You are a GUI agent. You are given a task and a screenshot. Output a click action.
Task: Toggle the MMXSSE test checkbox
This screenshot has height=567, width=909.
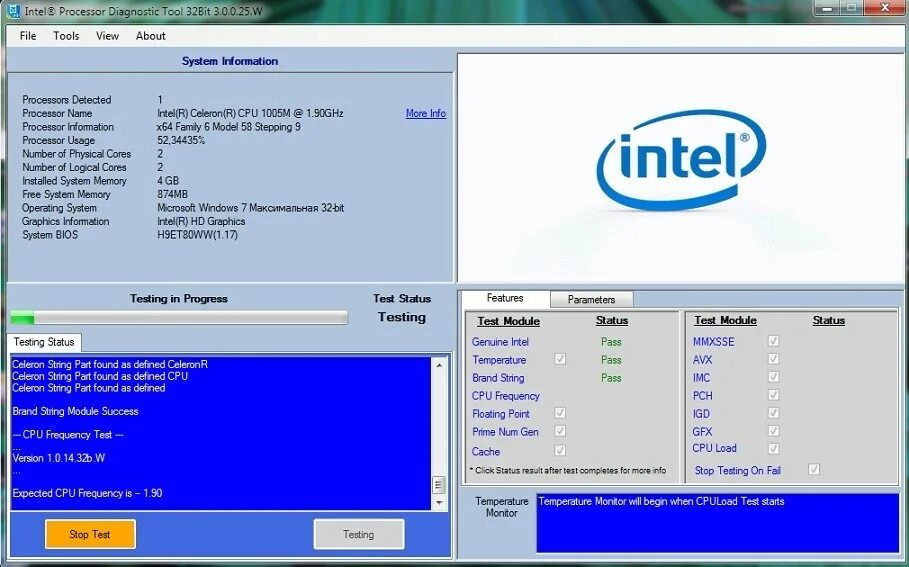click(x=773, y=341)
